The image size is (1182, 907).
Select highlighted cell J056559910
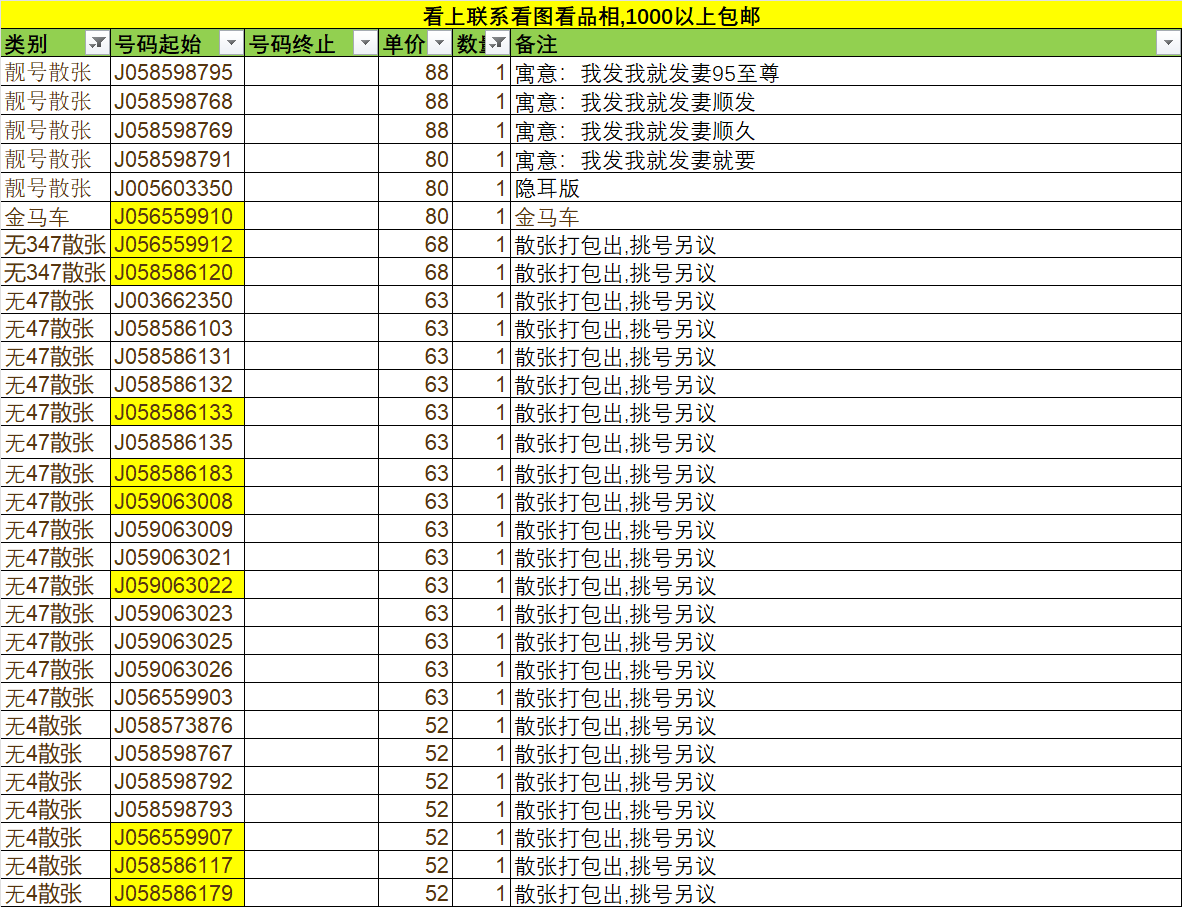[178, 216]
